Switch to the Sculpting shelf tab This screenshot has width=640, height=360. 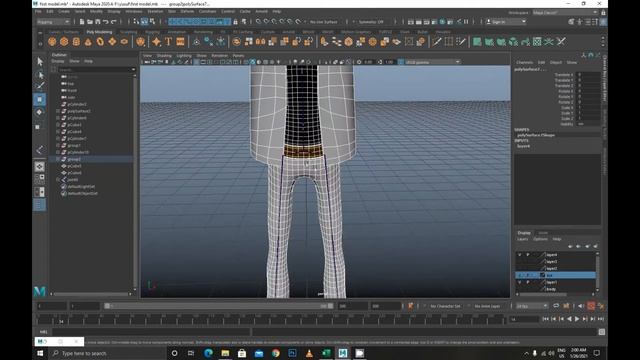(x=129, y=32)
